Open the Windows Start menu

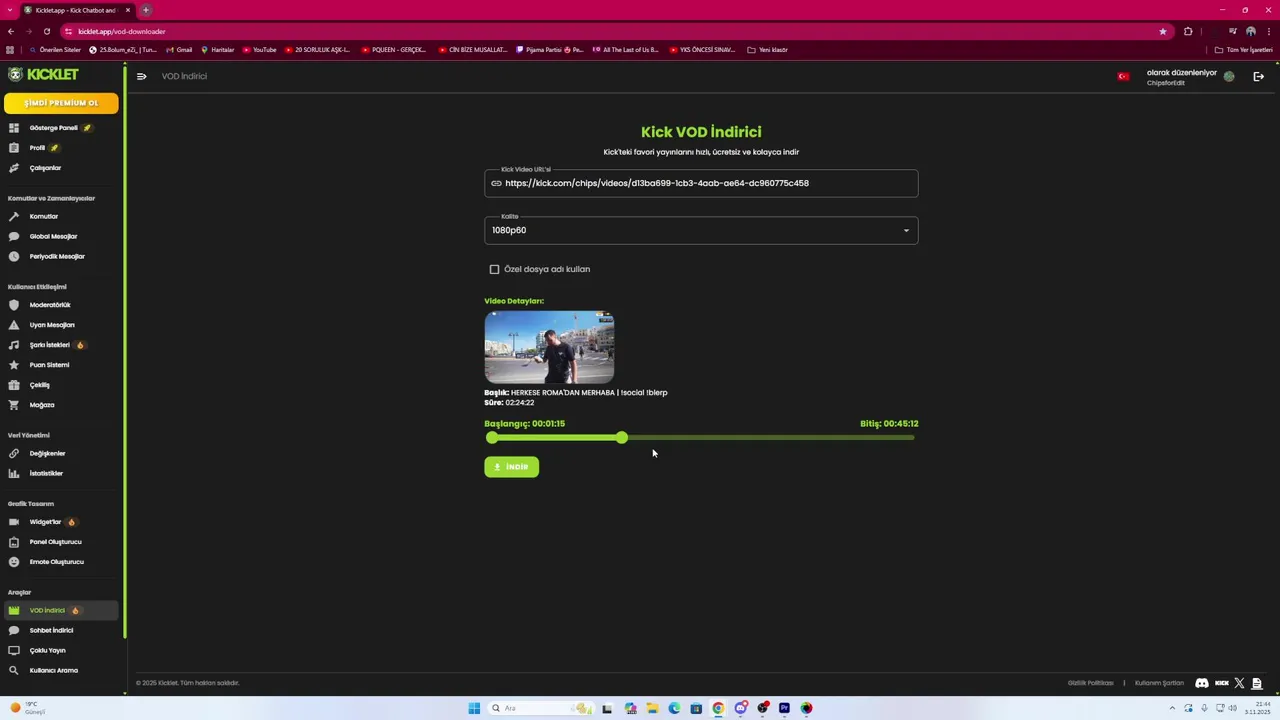pos(474,708)
